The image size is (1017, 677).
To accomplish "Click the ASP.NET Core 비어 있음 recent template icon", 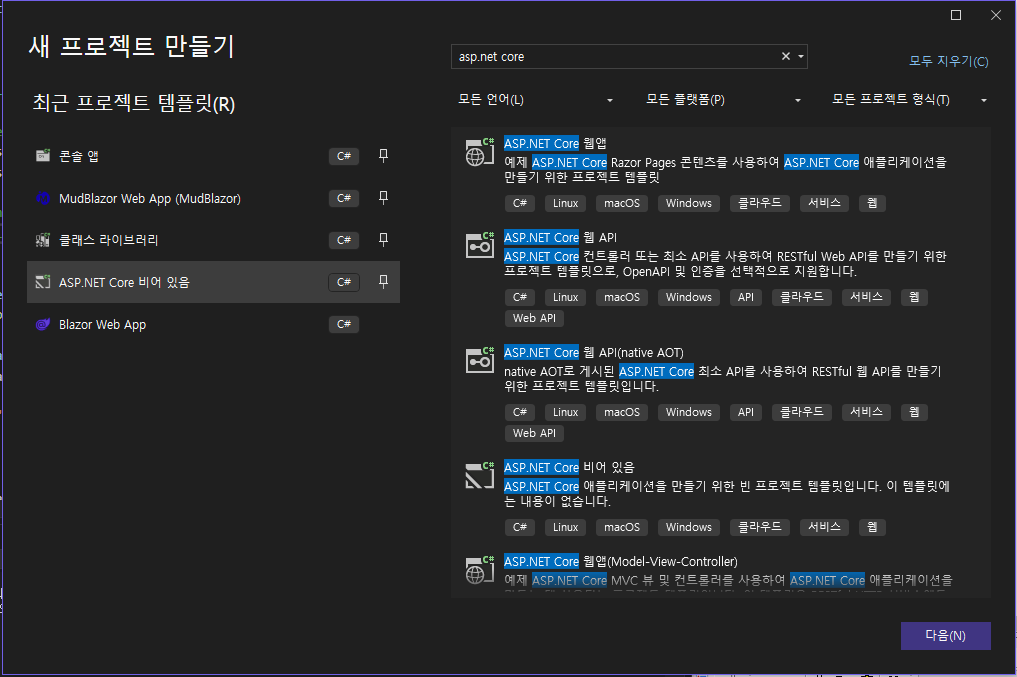I will point(43,282).
